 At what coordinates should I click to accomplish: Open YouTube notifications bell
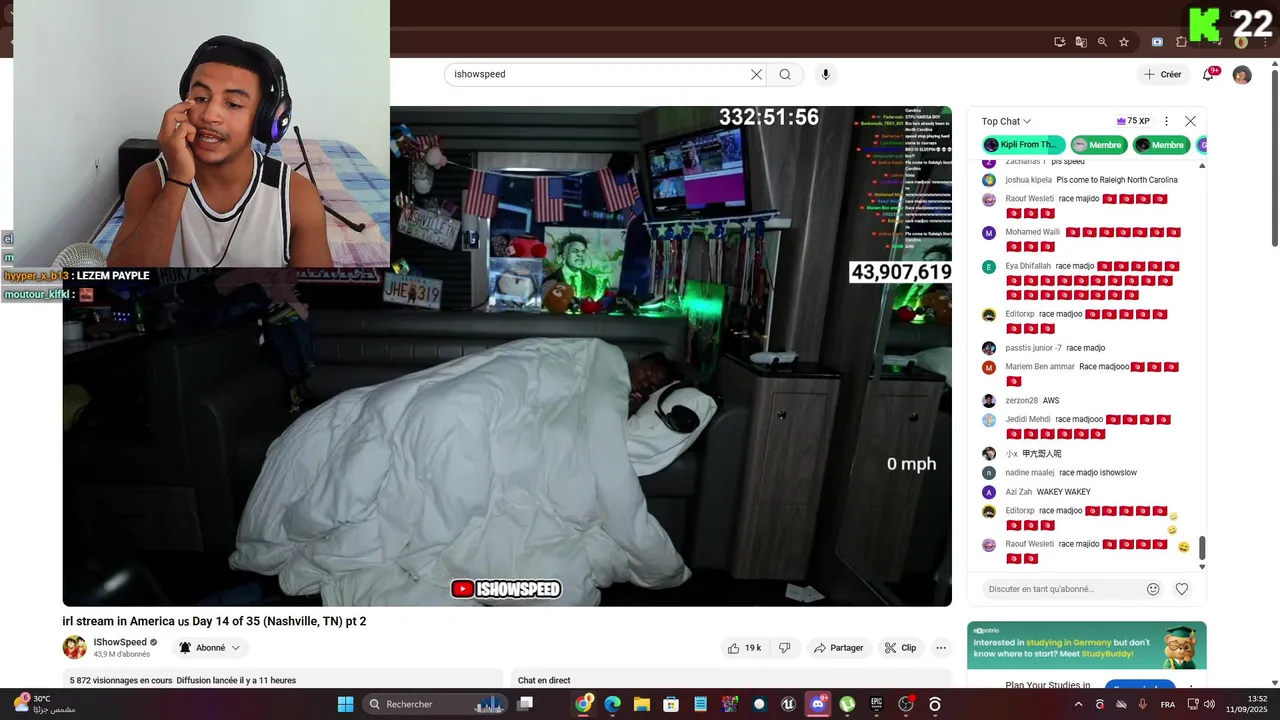tap(1208, 74)
